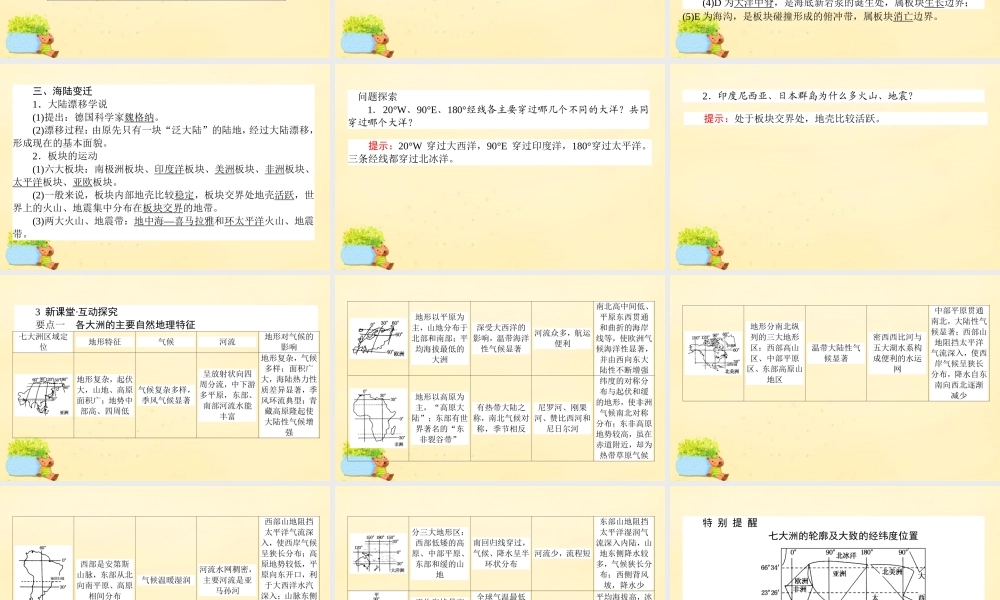The height and width of the screenshot is (600, 1000).
Task: Click the underlined name 魏格纳
Action: (139, 117)
